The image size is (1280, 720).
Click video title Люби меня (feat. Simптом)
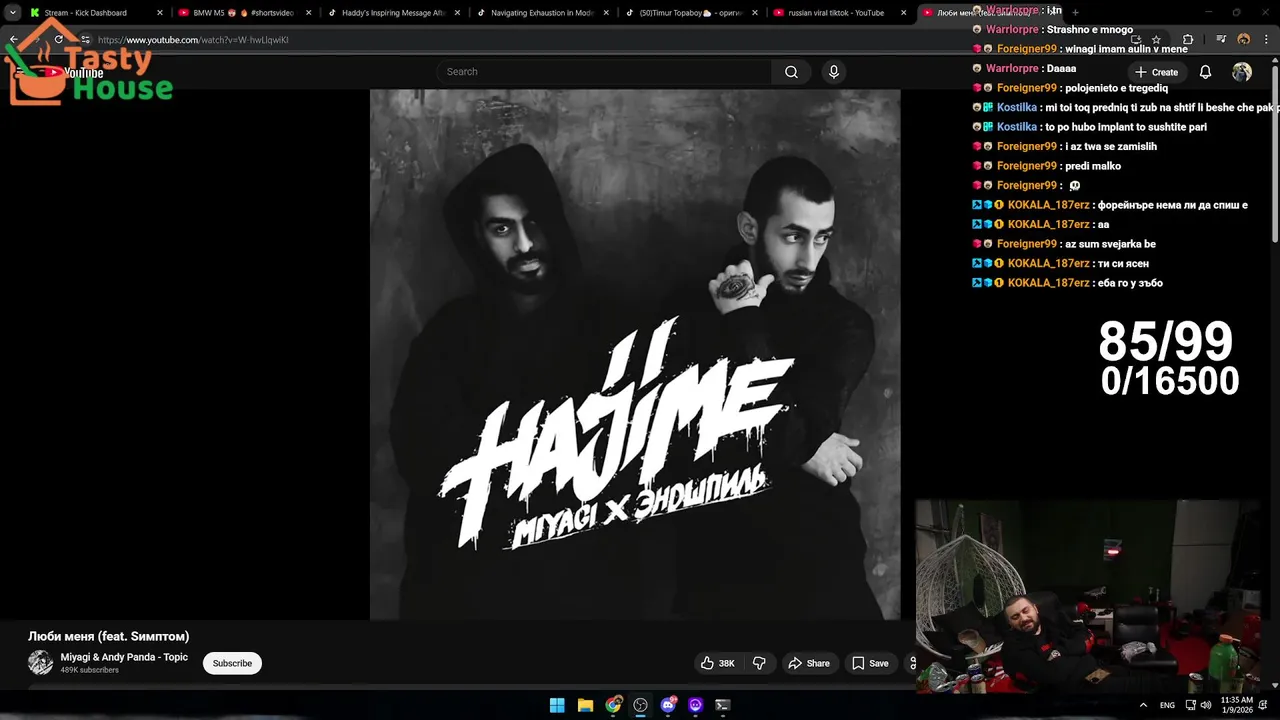[x=108, y=636]
